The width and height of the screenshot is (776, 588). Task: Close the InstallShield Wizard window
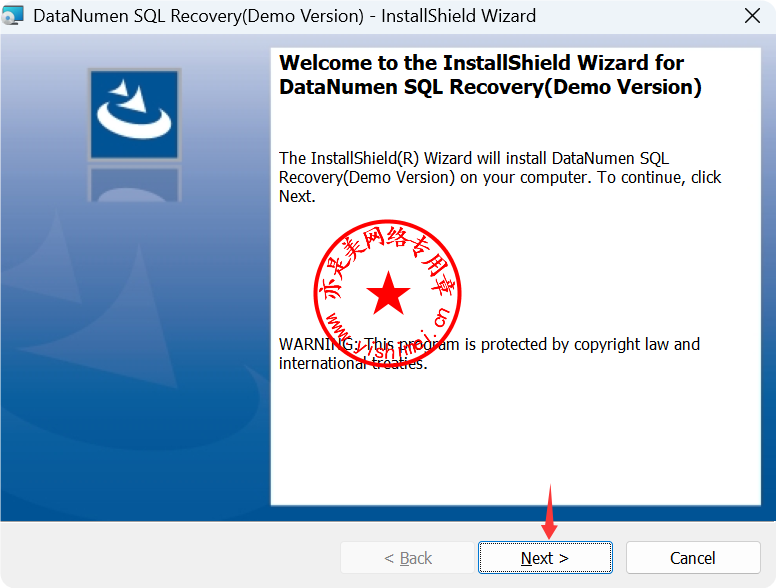(751, 16)
